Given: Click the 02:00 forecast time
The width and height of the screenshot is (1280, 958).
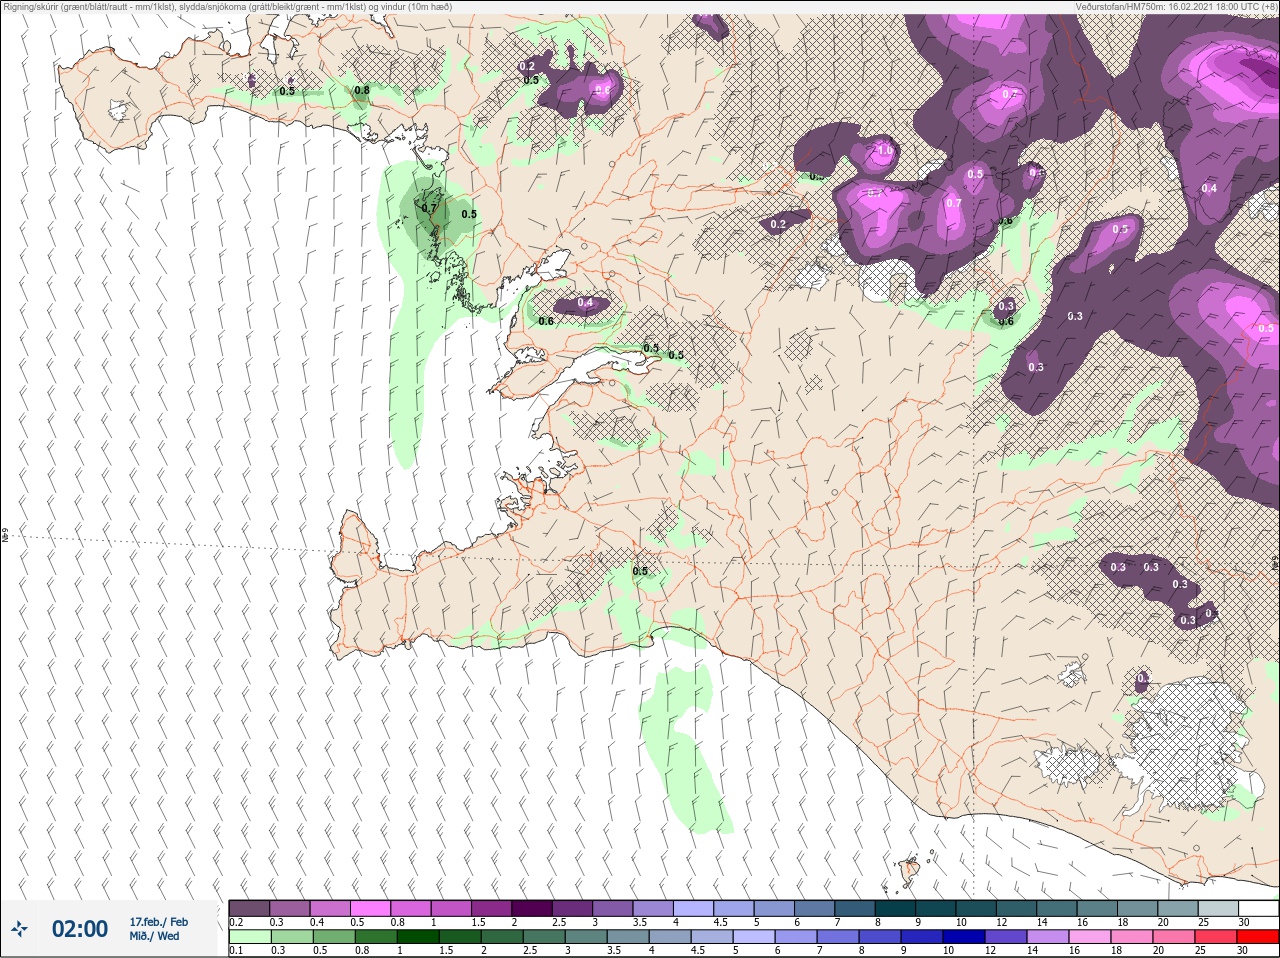Looking at the screenshot, I should tap(80, 929).
